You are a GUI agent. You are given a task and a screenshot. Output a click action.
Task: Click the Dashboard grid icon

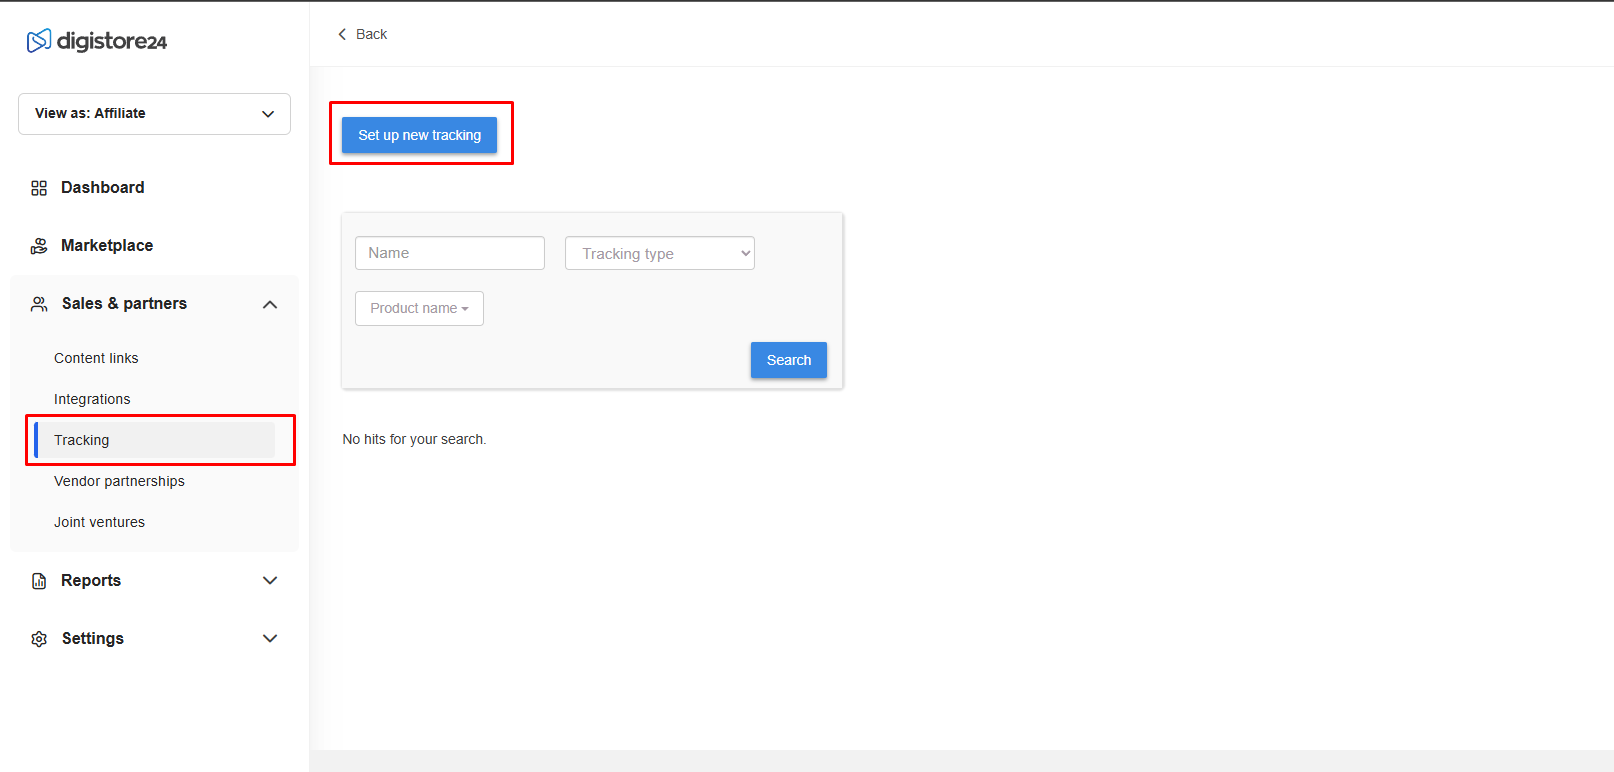(39, 188)
